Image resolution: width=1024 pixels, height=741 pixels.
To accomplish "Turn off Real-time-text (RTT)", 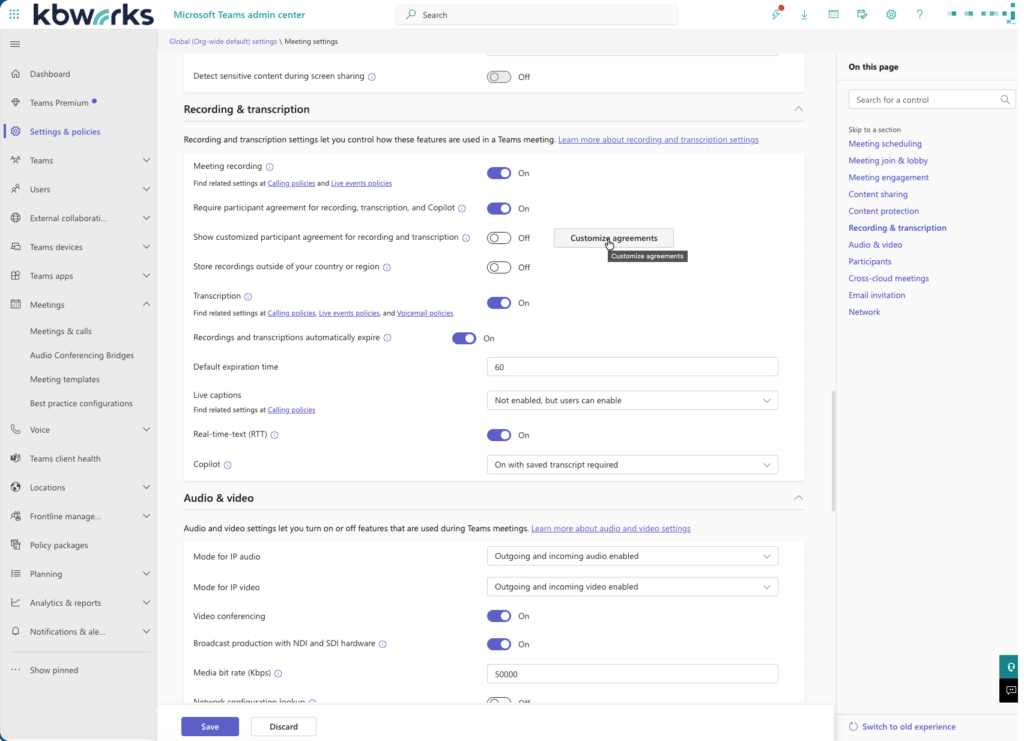I will click(499, 435).
